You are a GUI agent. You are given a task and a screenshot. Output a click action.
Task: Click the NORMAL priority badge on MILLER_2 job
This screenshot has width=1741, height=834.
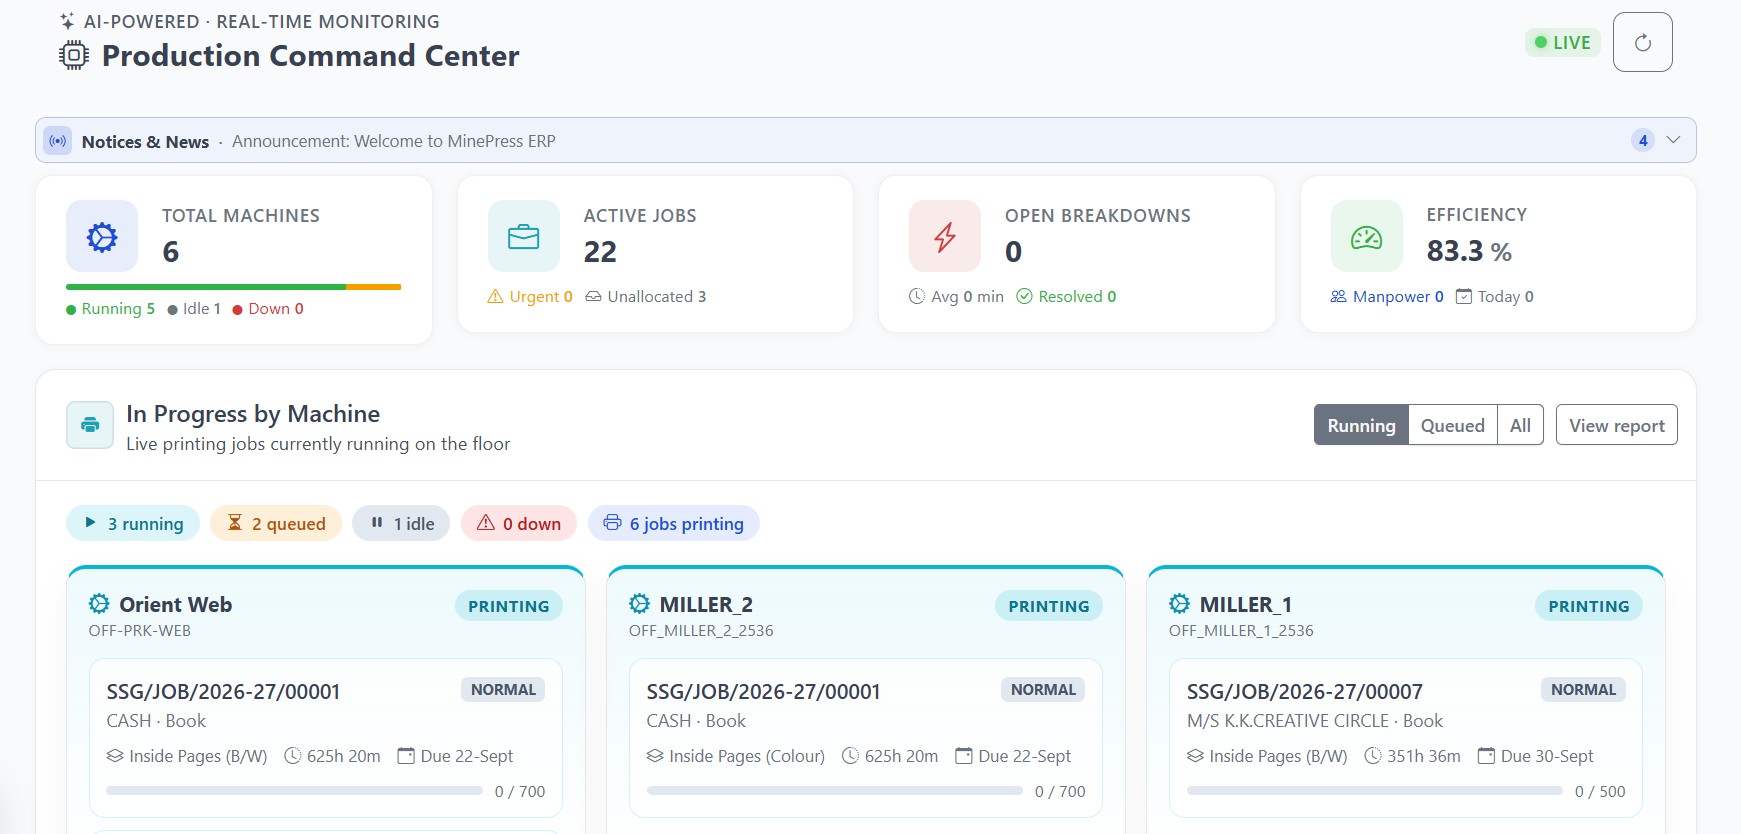tap(1043, 690)
